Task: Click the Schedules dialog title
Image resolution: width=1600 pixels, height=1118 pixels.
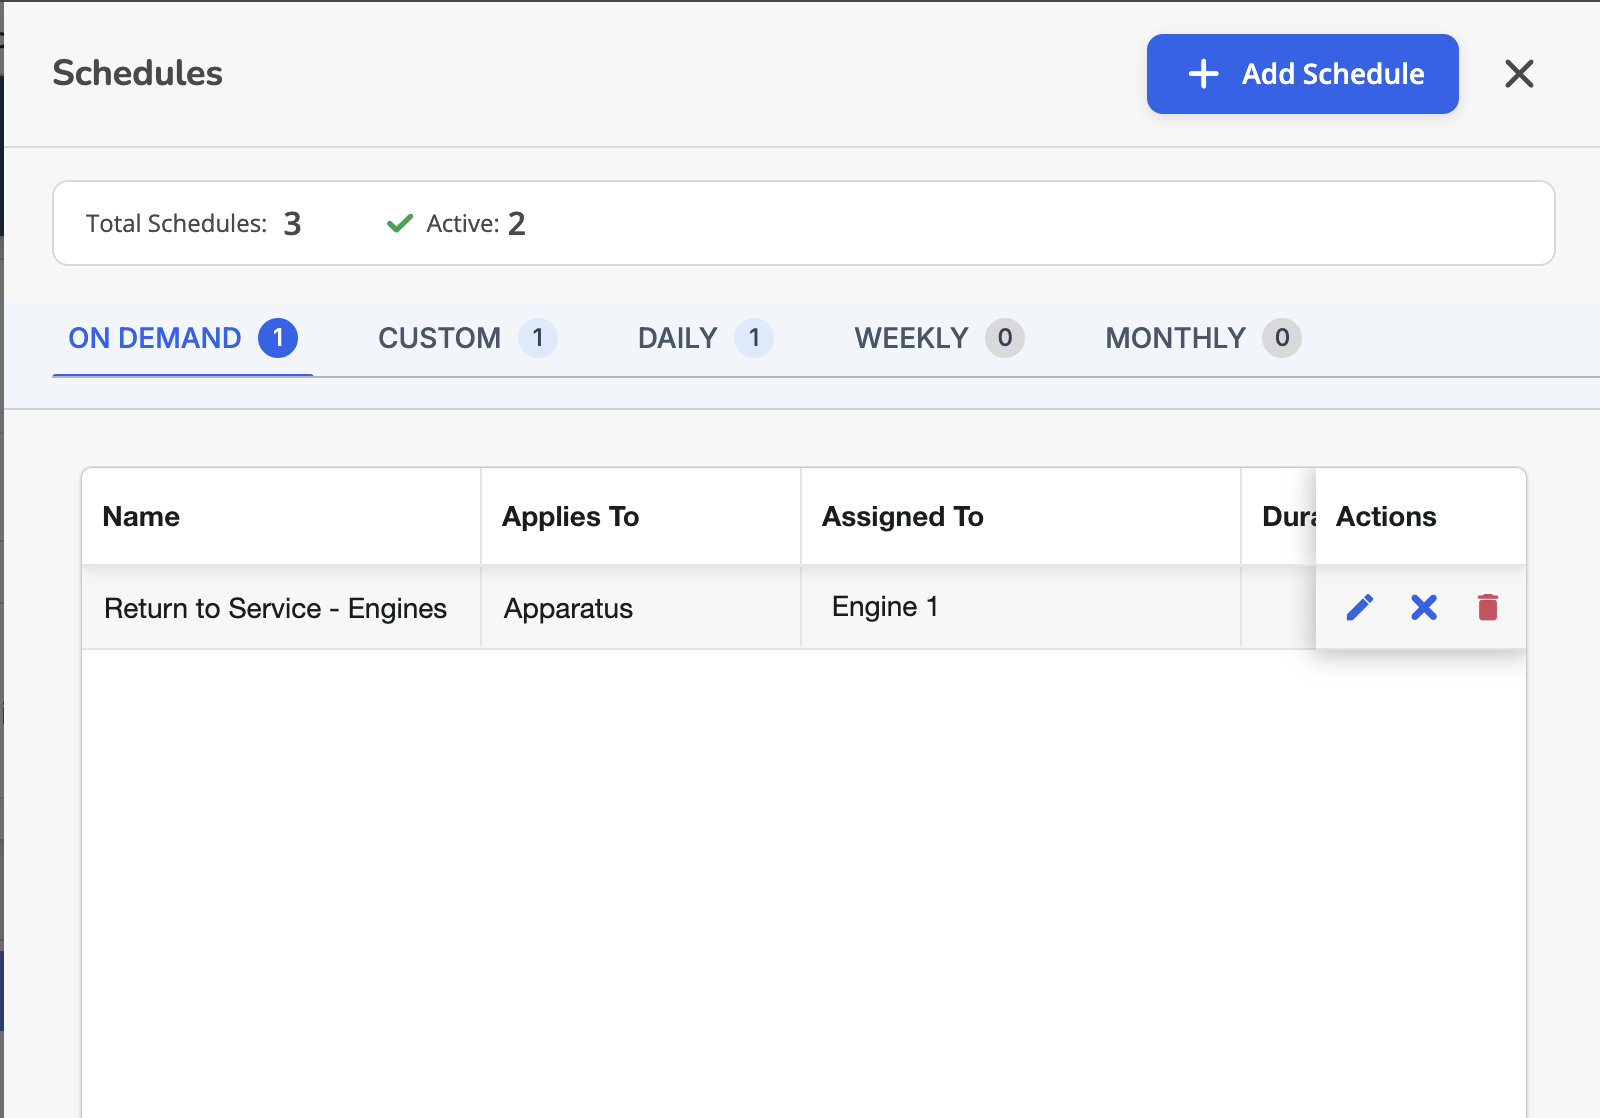Action: click(138, 73)
